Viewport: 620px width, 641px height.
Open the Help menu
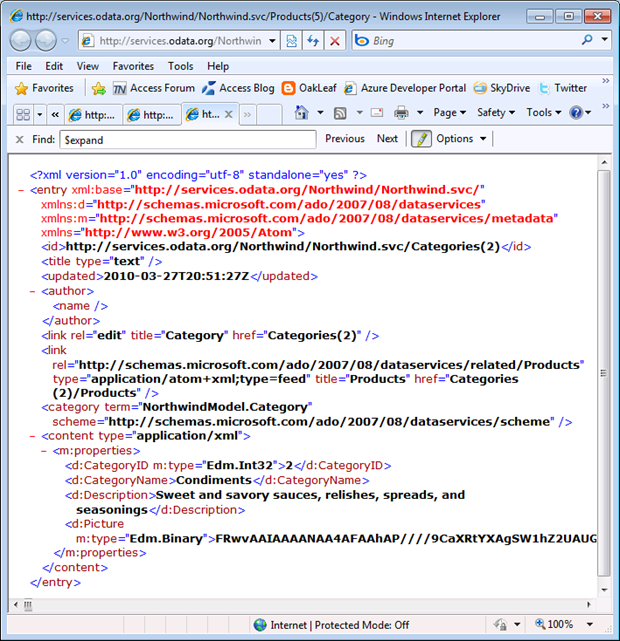pyautogui.click(x=217, y=66)
